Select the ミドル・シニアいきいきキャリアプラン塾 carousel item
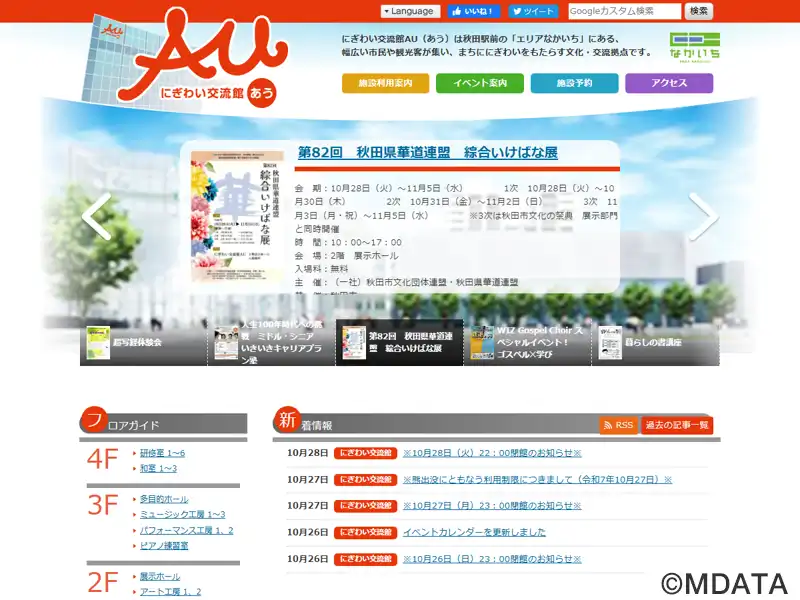The image size is (800, 600). coord(271,342)
